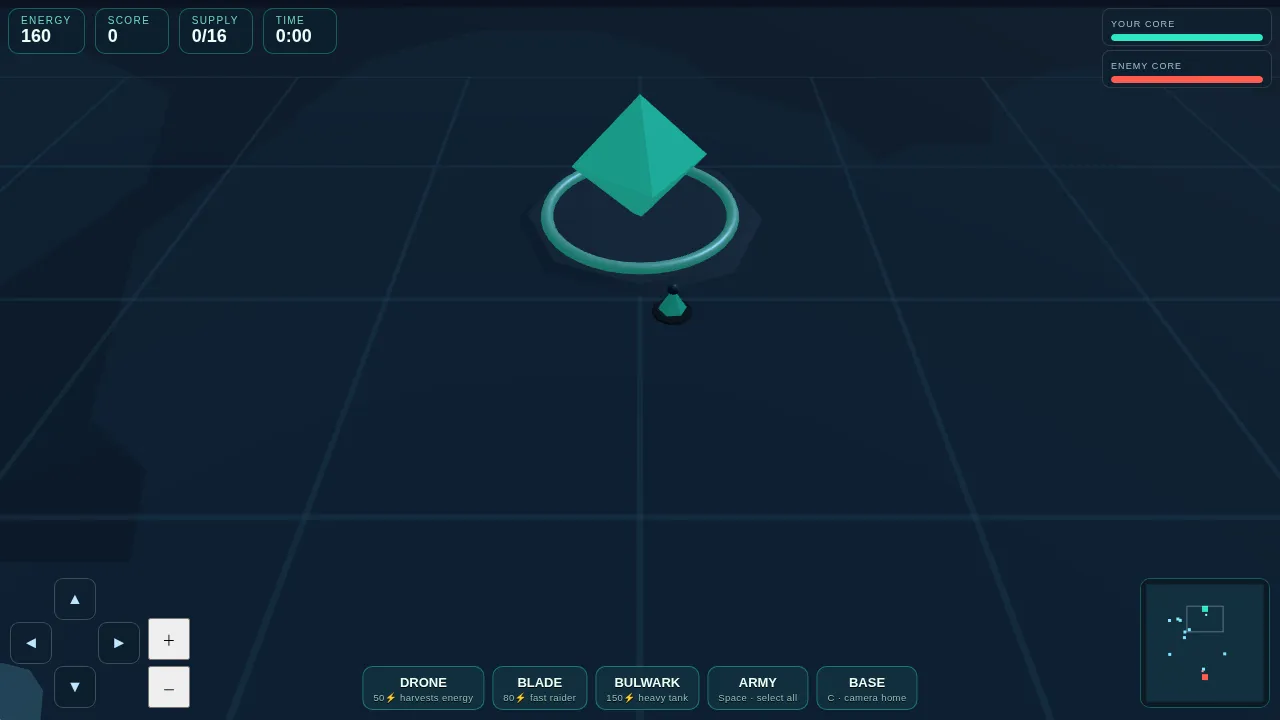The width and height of the screenshot is (1280, 720).
Task: Click the Supply counter showing 0/16
Action: click(216, 31)
